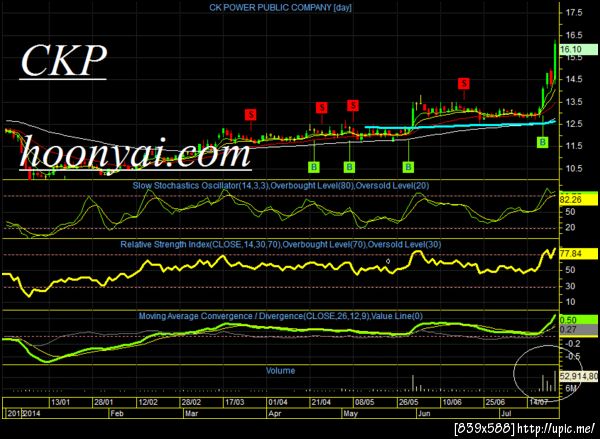Click the 21/04 date label

(x=321, y=402)
